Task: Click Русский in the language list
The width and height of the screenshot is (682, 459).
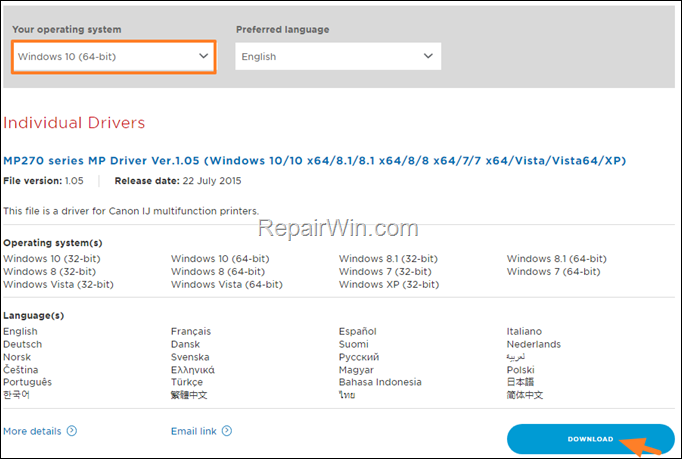Action: (359, 357)
